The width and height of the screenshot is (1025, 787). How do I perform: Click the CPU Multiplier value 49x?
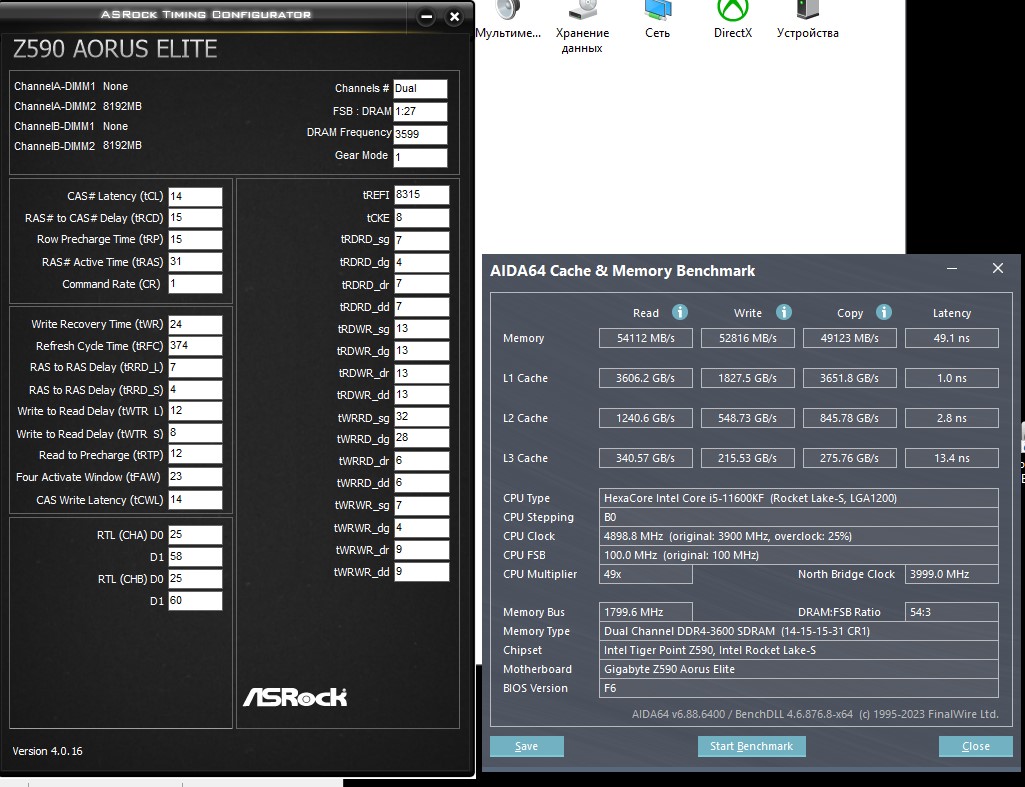pyautogui.click(x=645, y=574)
